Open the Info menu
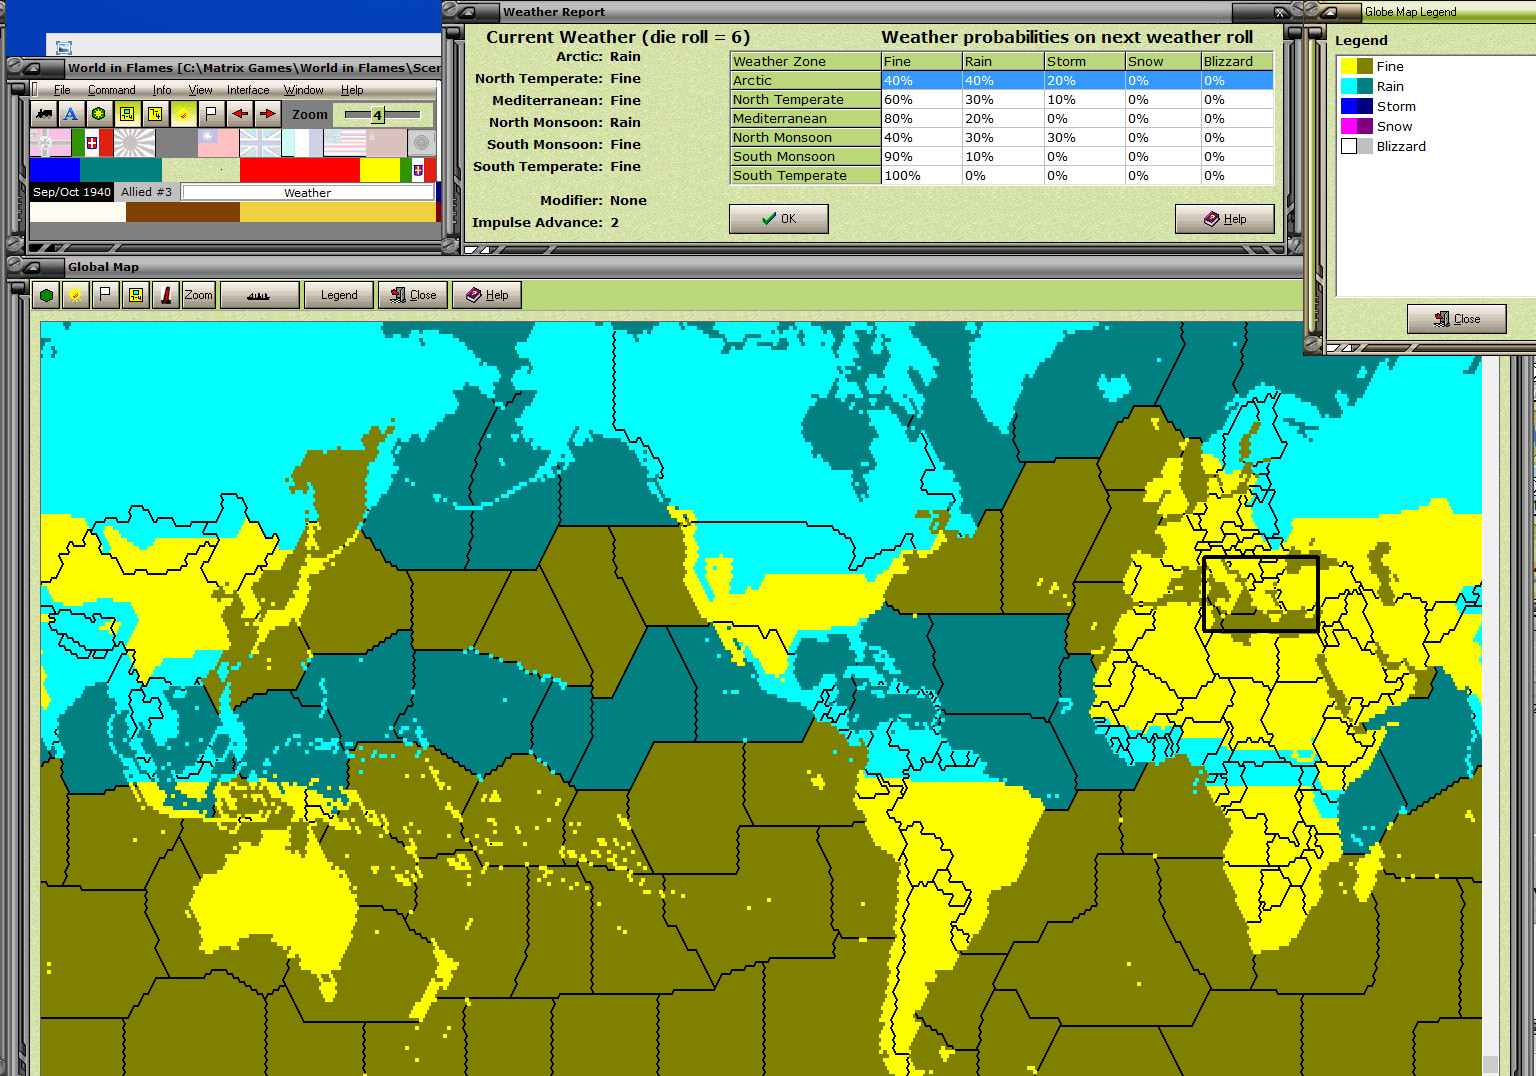The width and height of the screenshot is (1536, 1076). (161, 90)
